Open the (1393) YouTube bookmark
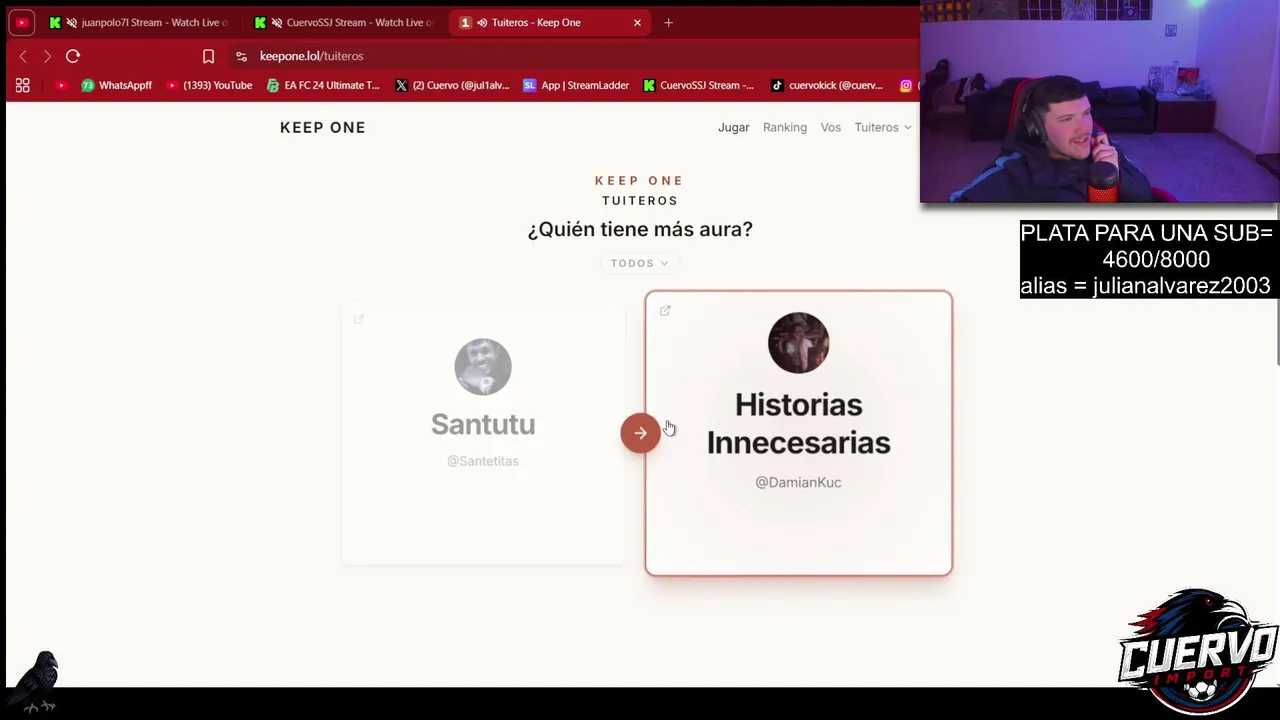1280x720 pixels. 209,85
